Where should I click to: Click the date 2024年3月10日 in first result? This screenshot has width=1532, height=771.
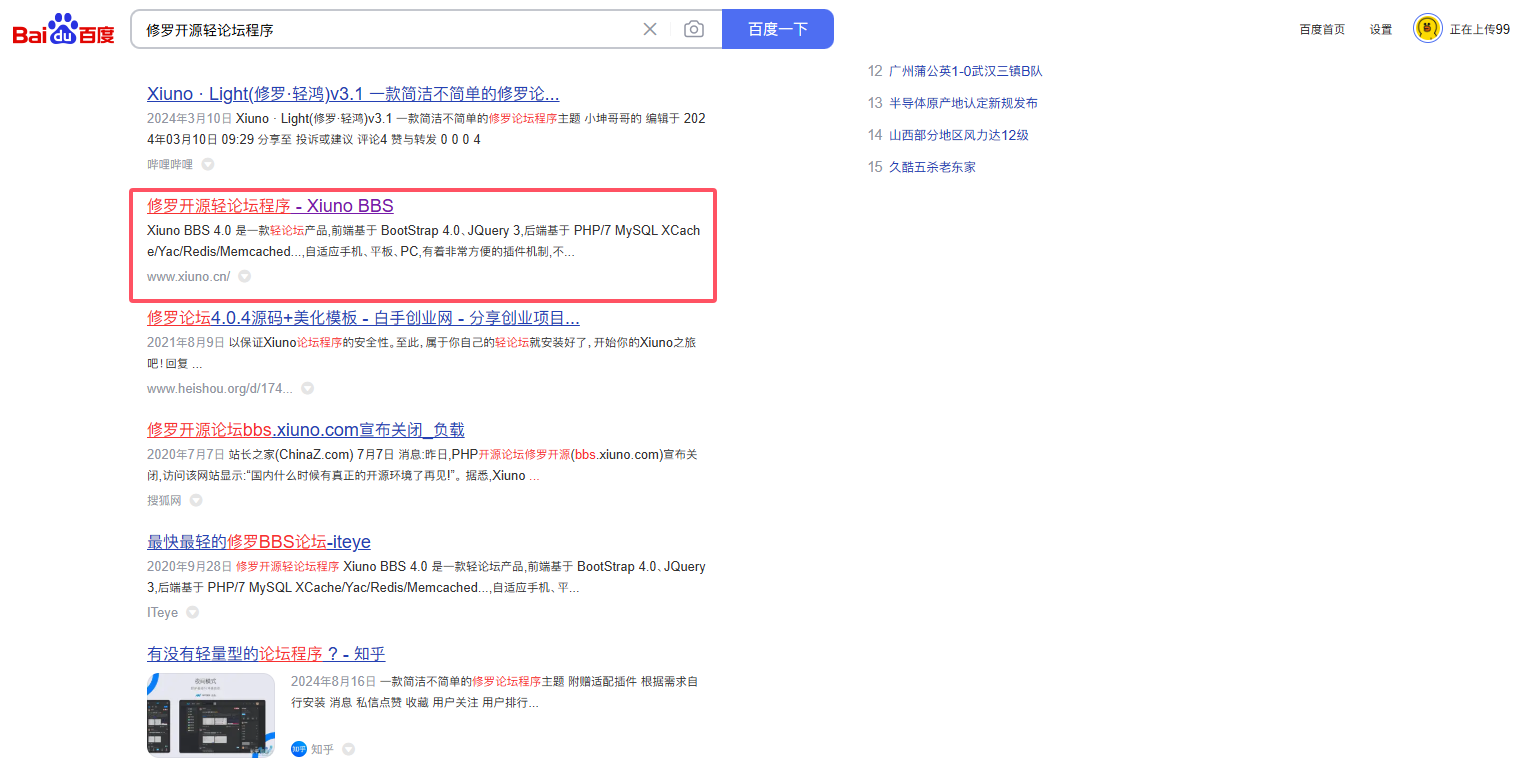tap(189, 118)
